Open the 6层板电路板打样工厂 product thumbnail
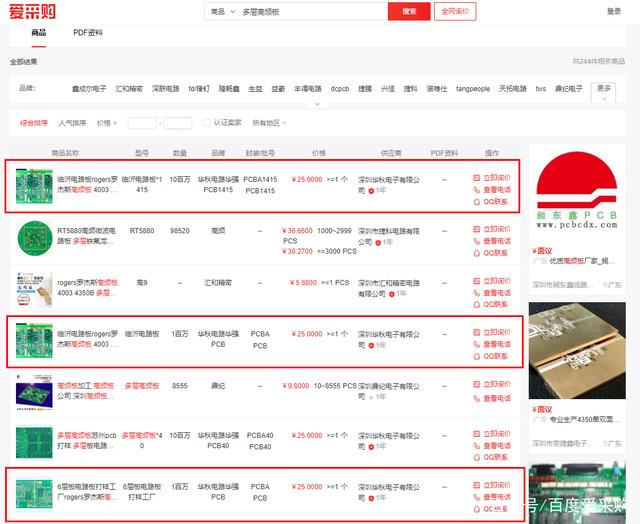640x524 pixels. click(x=34, y=494)
